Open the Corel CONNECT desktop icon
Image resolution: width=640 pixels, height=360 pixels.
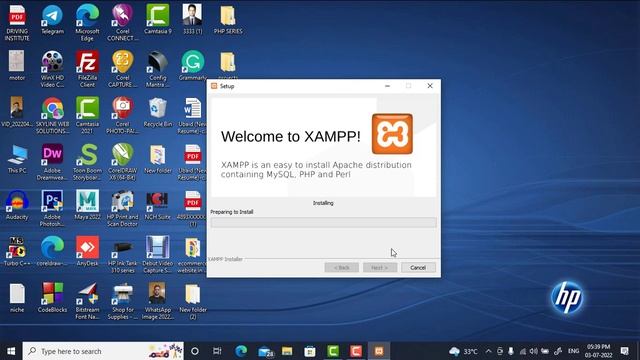(122, 22)
